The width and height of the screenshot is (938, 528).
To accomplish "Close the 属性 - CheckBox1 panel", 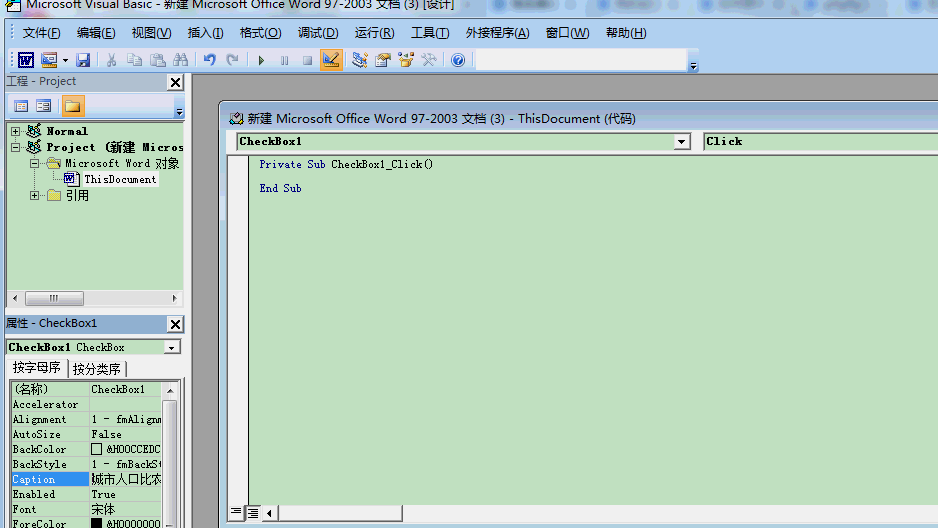I will [175, 324].
